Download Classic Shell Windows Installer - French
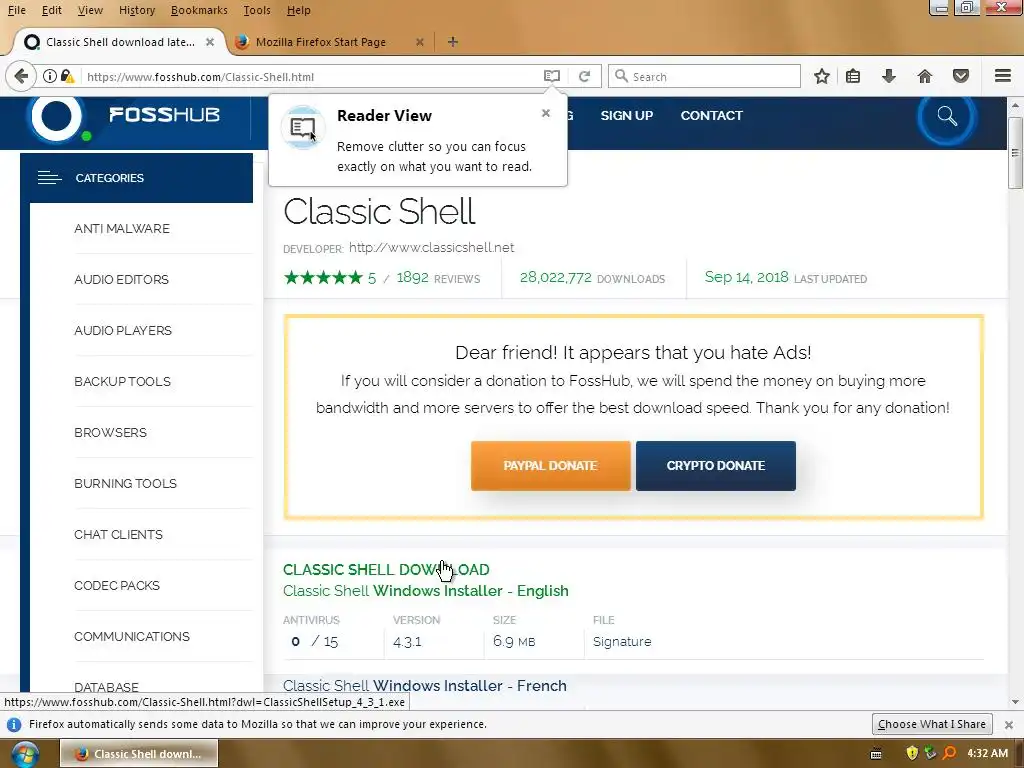This screenshot has width=1024, height=768. click(x=424, y=686)
